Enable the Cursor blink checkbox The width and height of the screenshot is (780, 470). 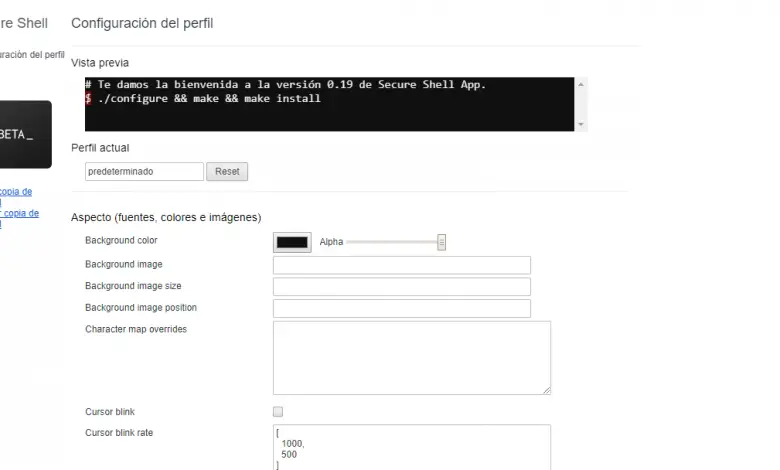click(x=278, y=411)
